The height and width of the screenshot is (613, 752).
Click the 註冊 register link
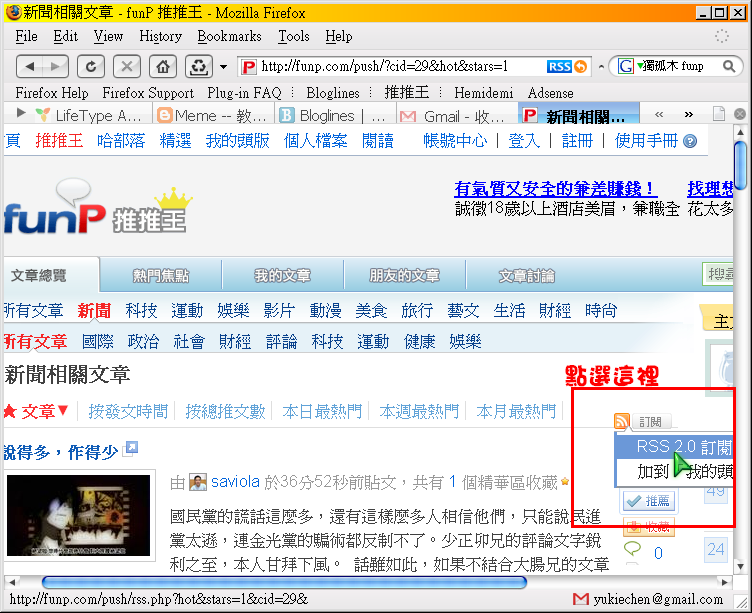pyautogui.click(x=577, y=141)
